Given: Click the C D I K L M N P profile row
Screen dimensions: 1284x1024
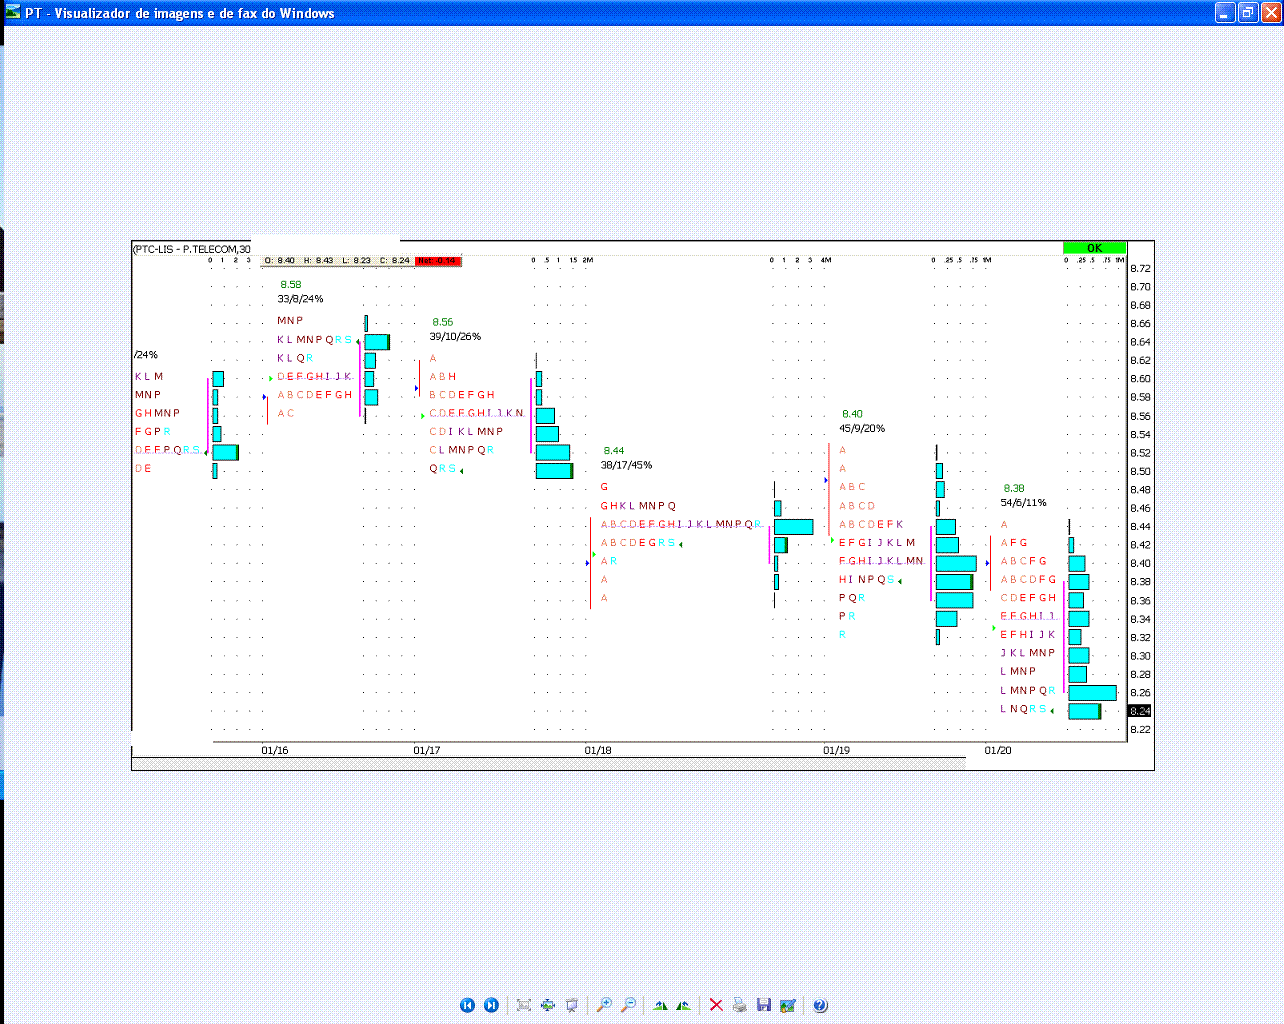Looking at the screenshot, I should [466, 432].
